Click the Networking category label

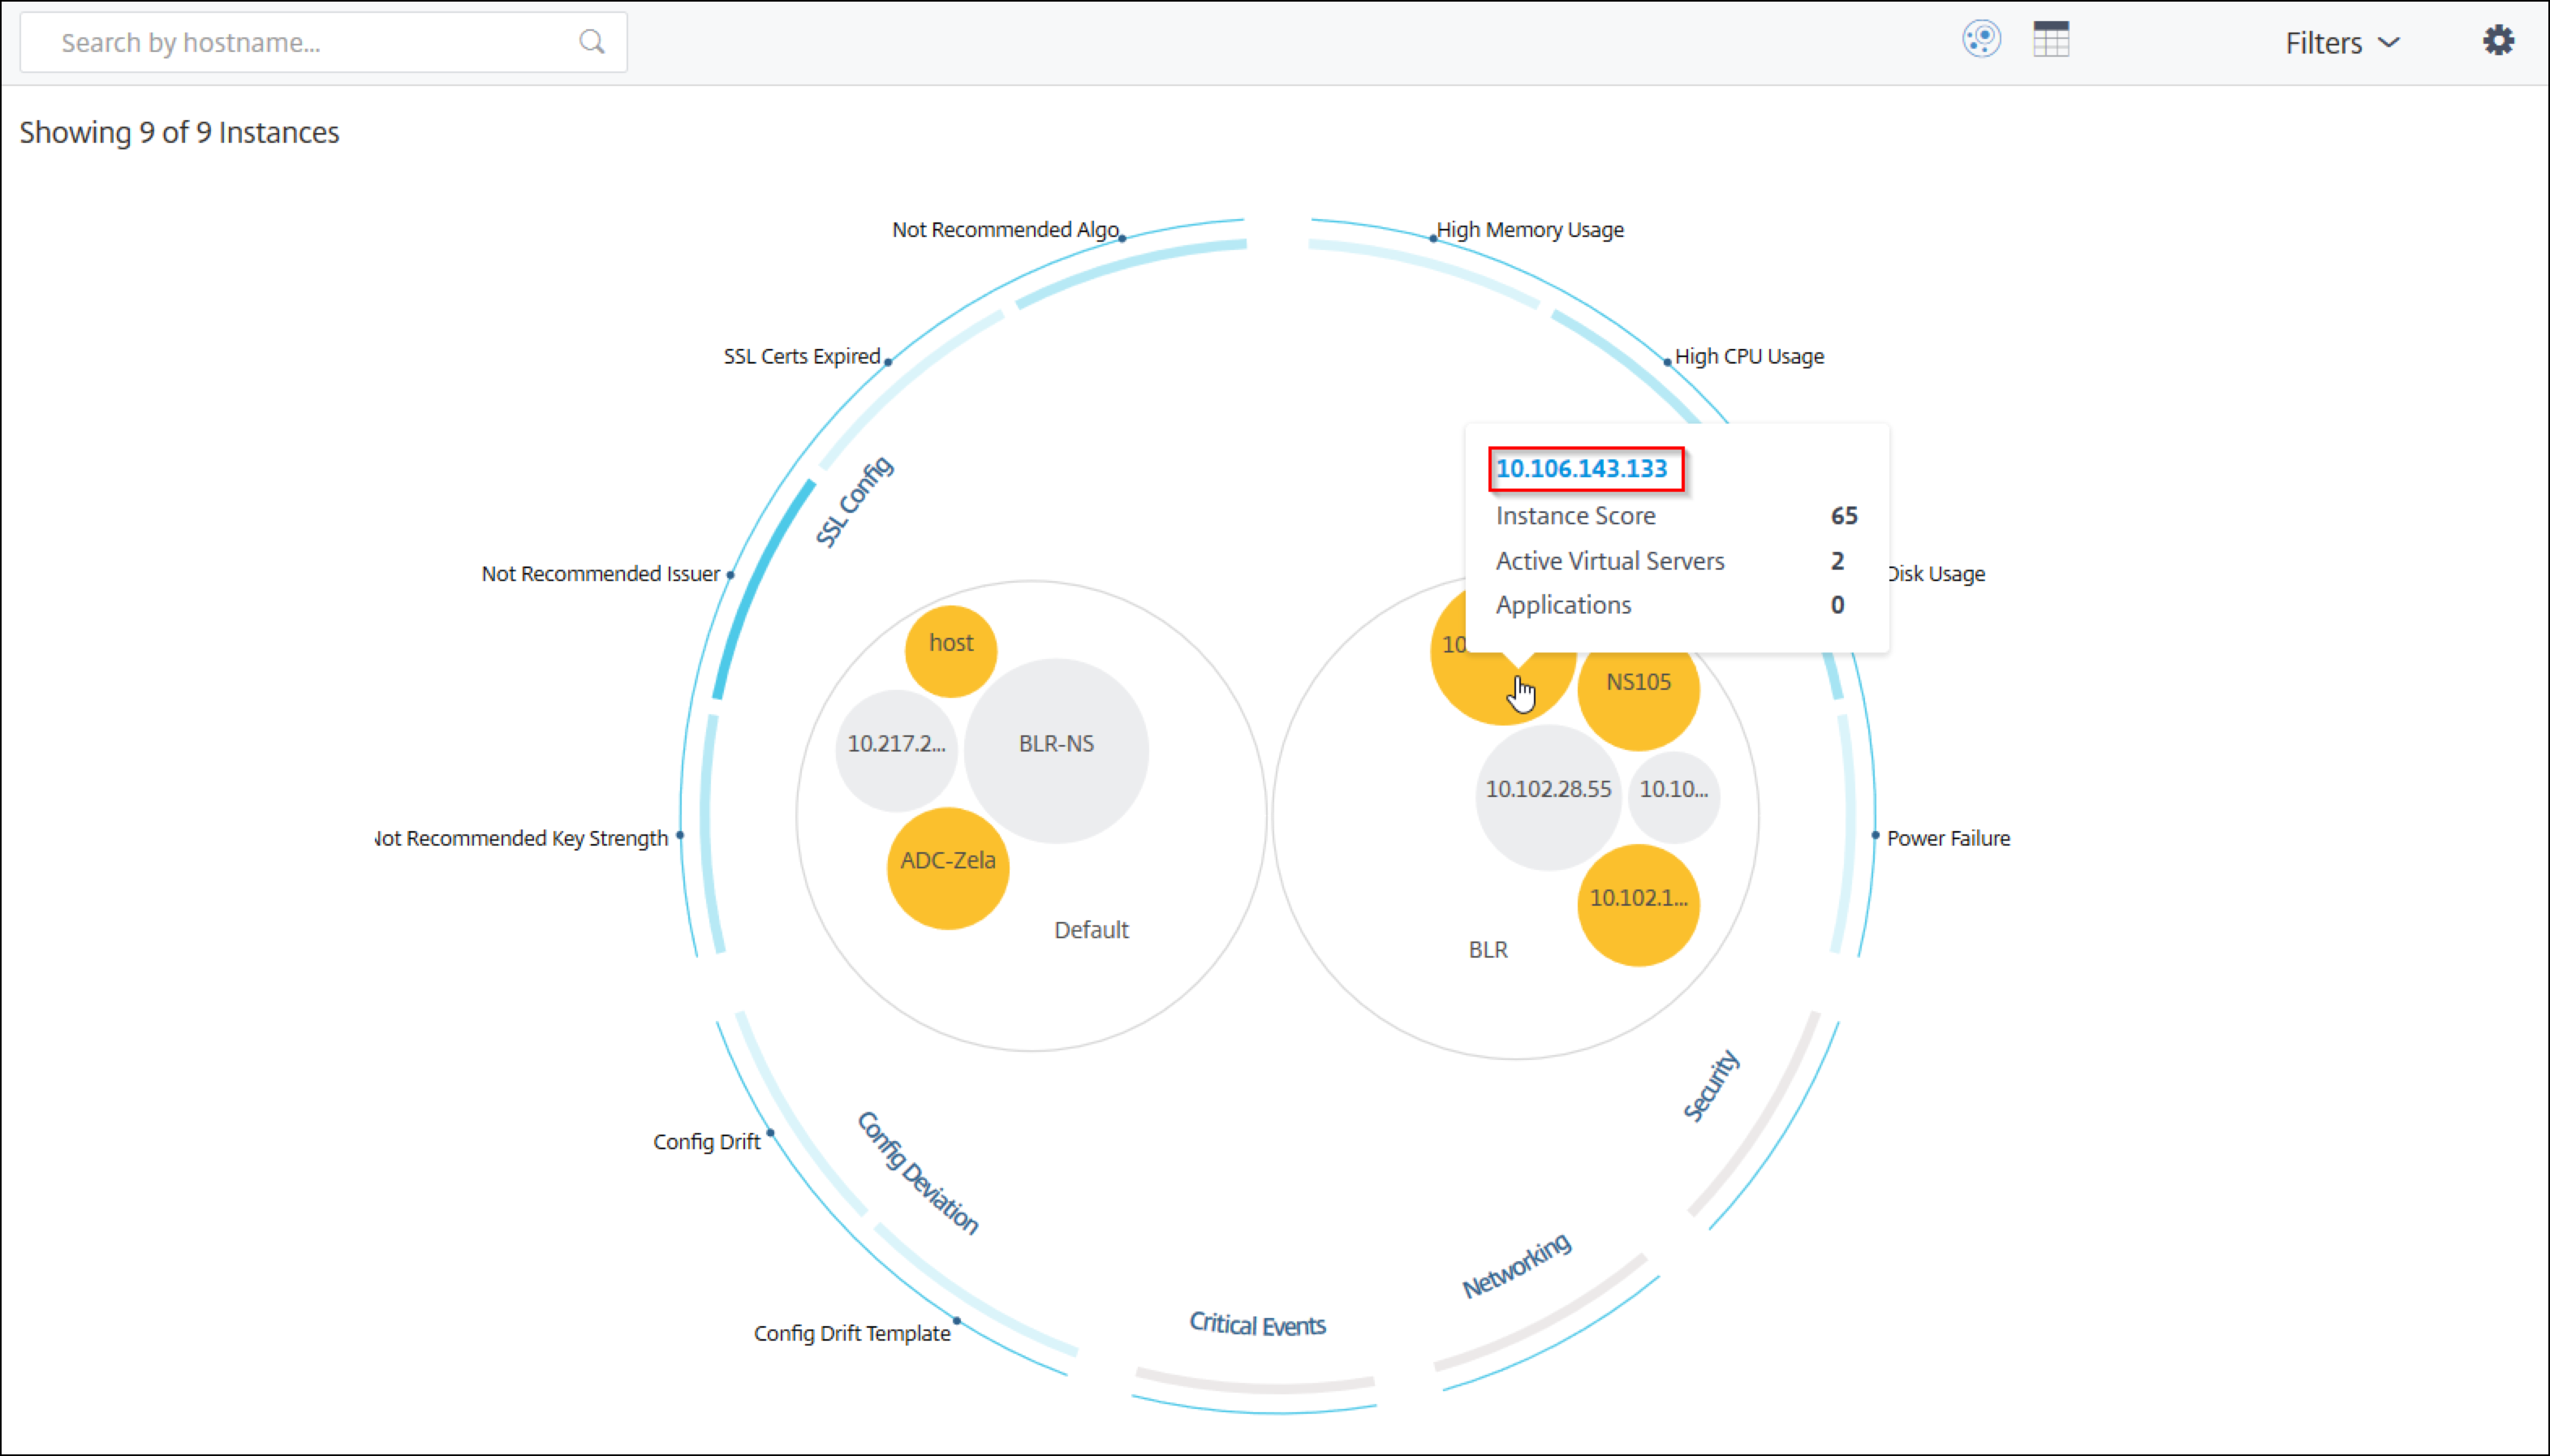(1516, 1265)
